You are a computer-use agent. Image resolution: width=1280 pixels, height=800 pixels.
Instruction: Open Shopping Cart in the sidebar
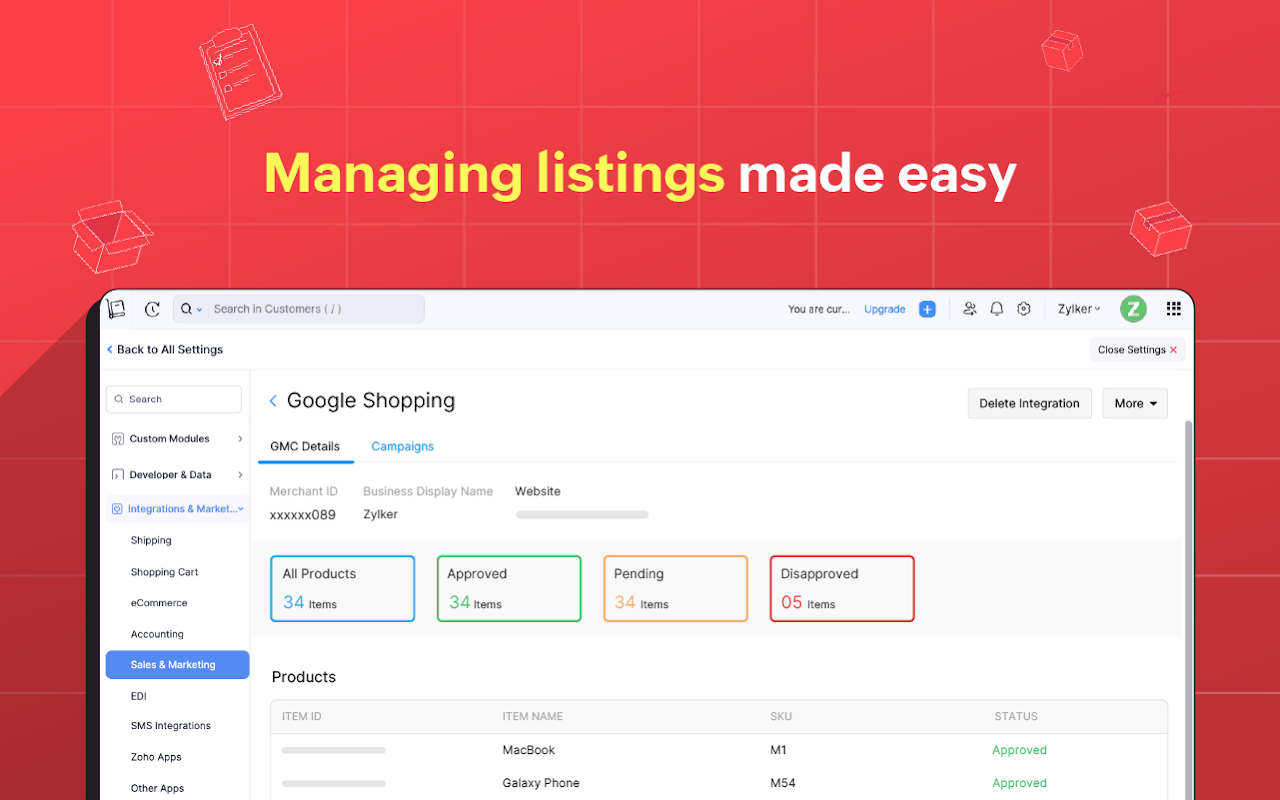click(164, 572)
